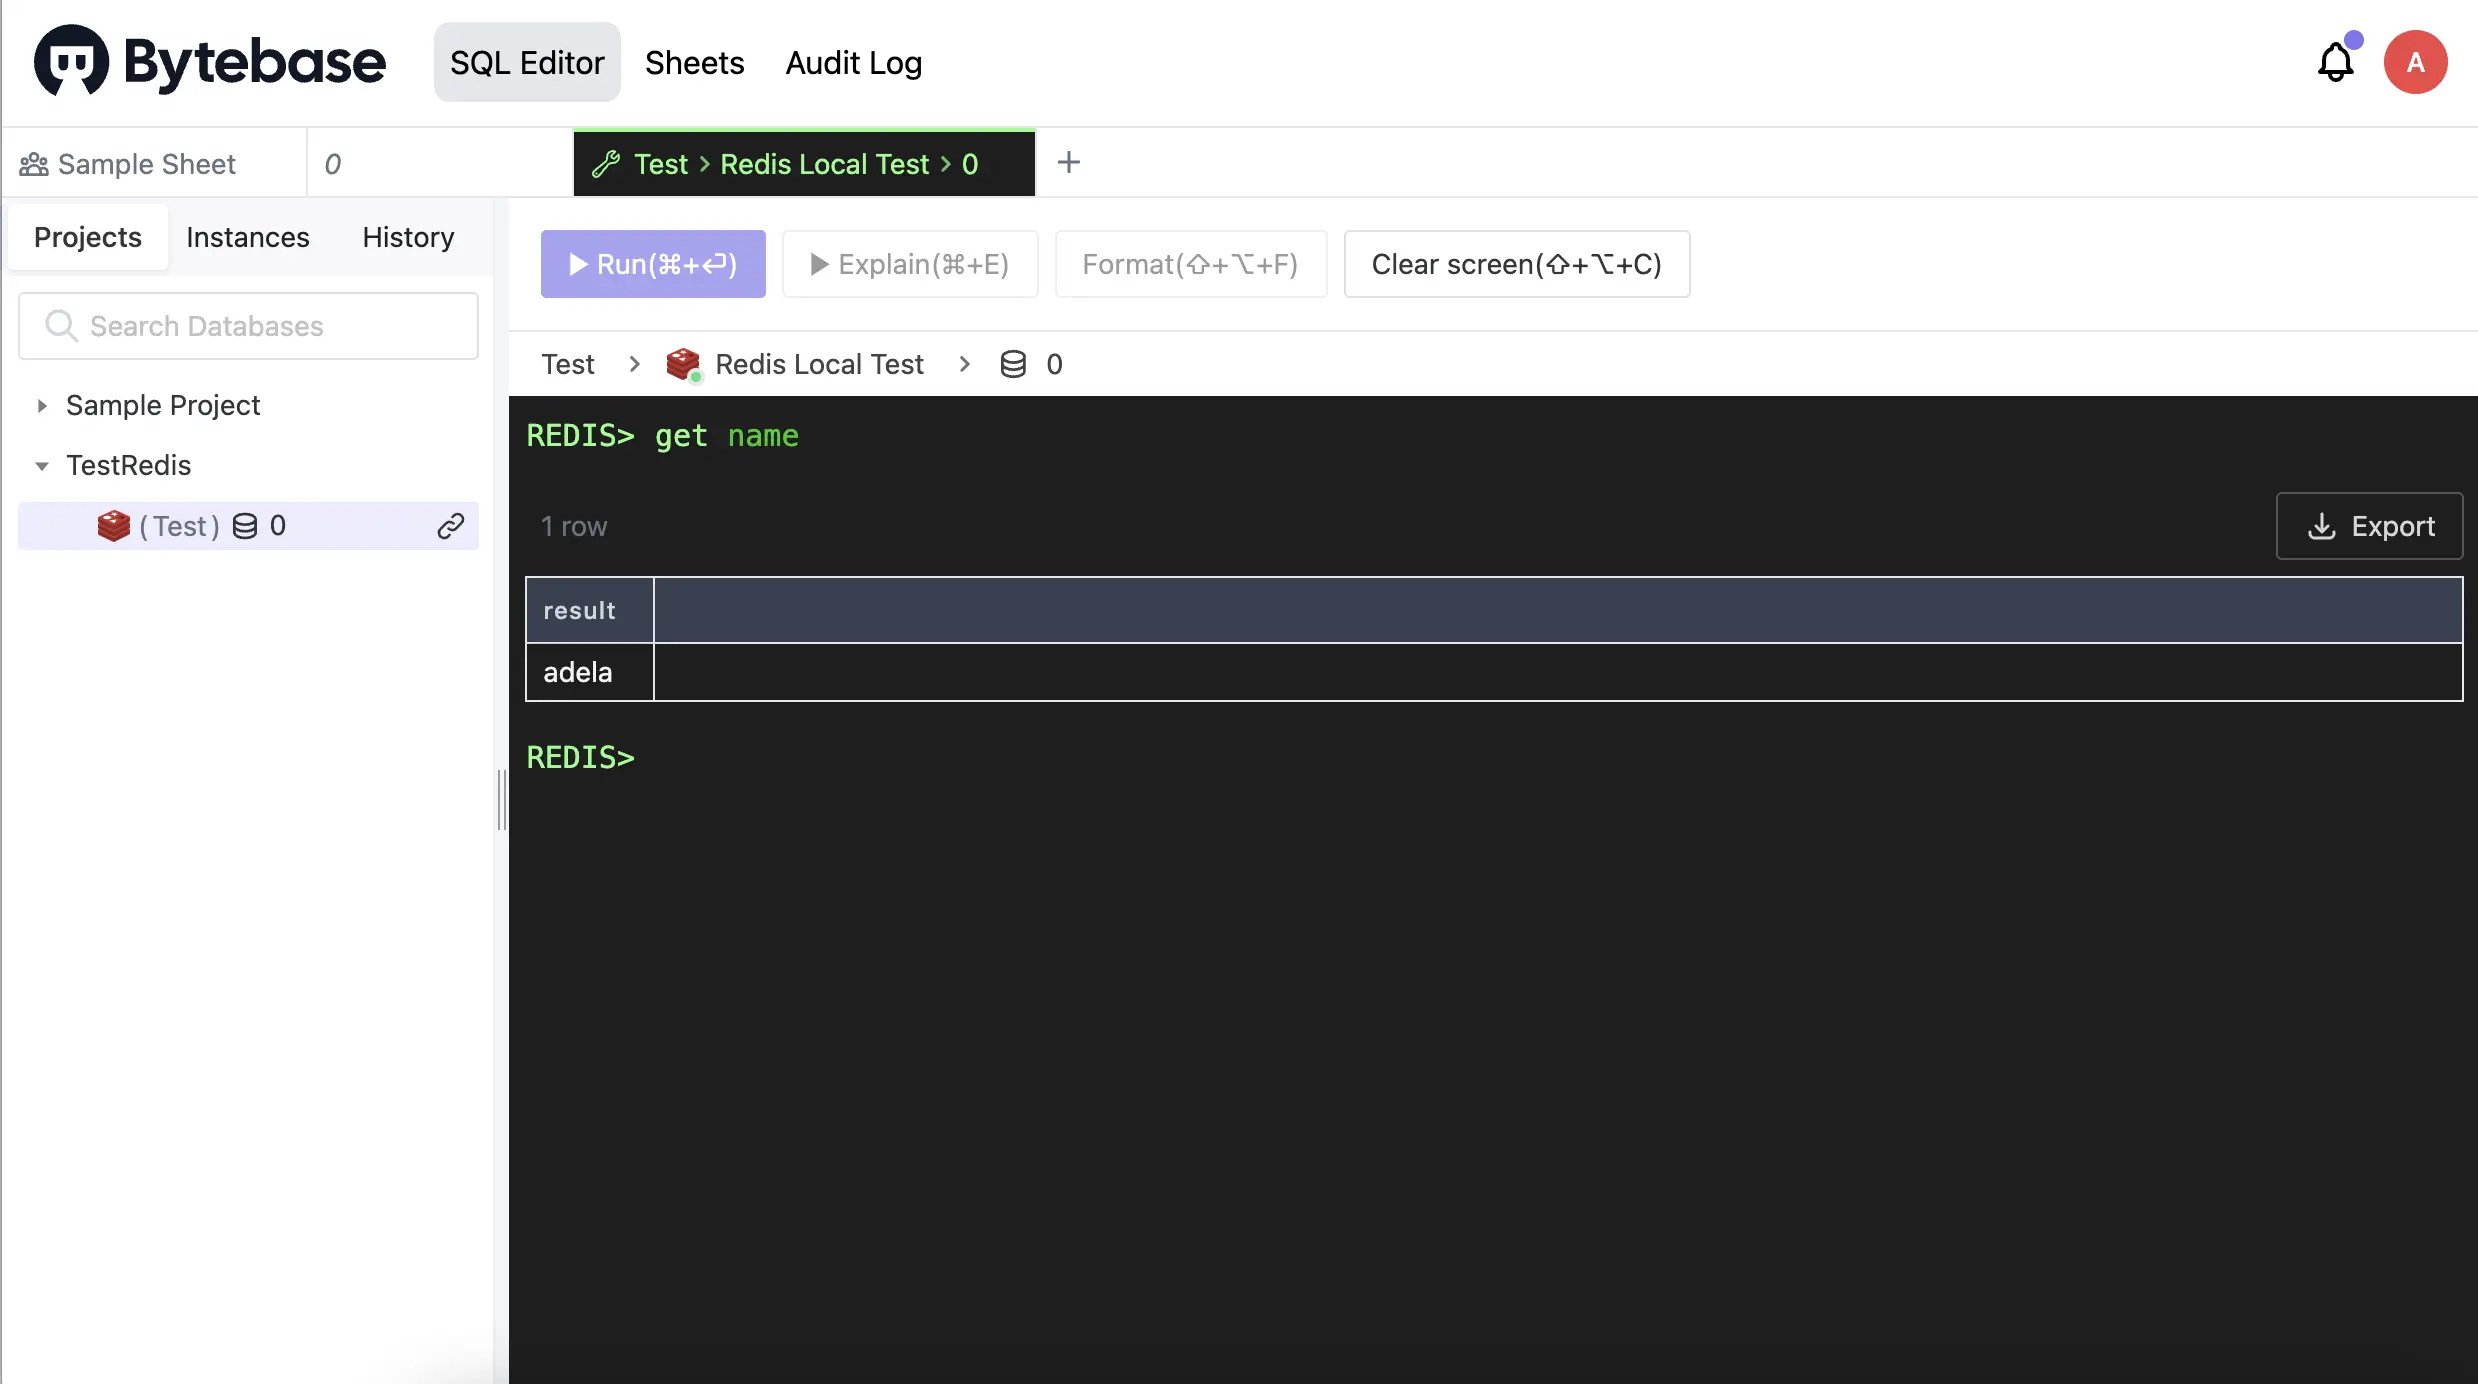
Task: Open the Audit Log page
Action: 854,62
